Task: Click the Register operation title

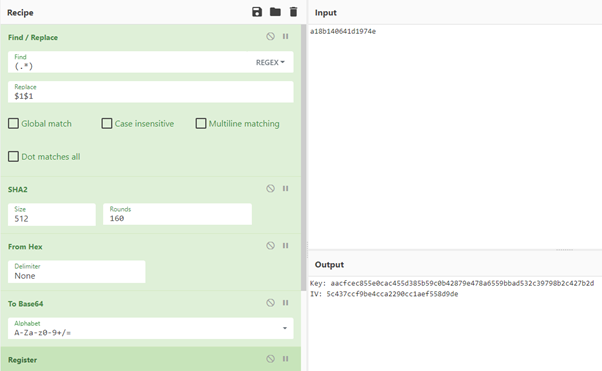Action: click(x=23, y=360)
